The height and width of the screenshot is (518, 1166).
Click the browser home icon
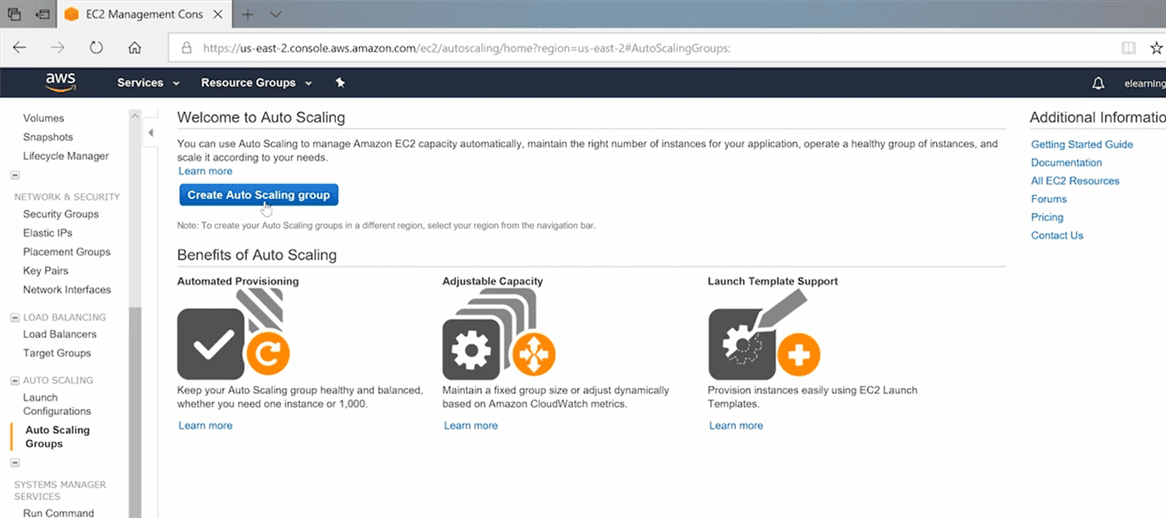(x=135, y=47)
